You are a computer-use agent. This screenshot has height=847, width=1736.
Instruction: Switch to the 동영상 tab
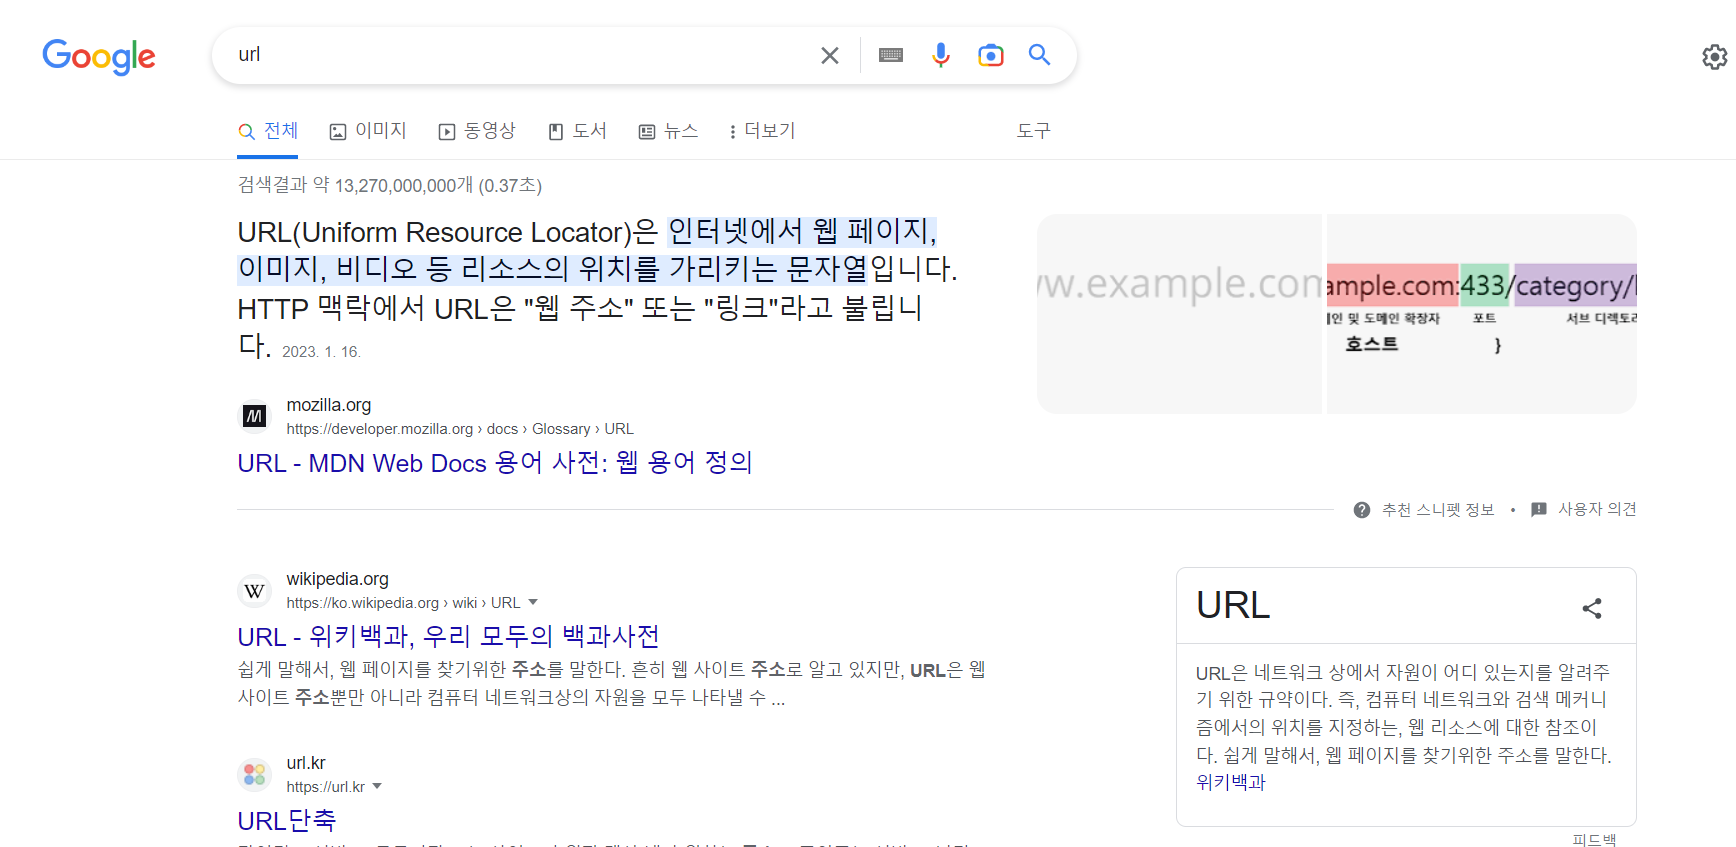click(x=477, y=131)
